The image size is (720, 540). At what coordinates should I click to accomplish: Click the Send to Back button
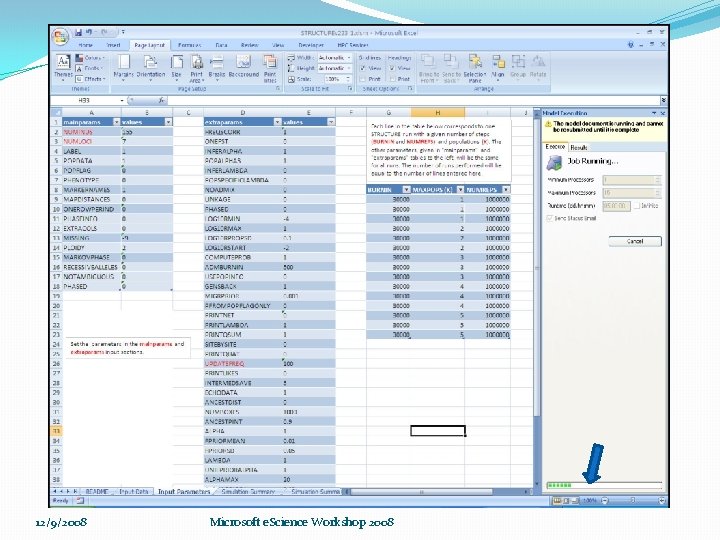click(x=451, y=68)
